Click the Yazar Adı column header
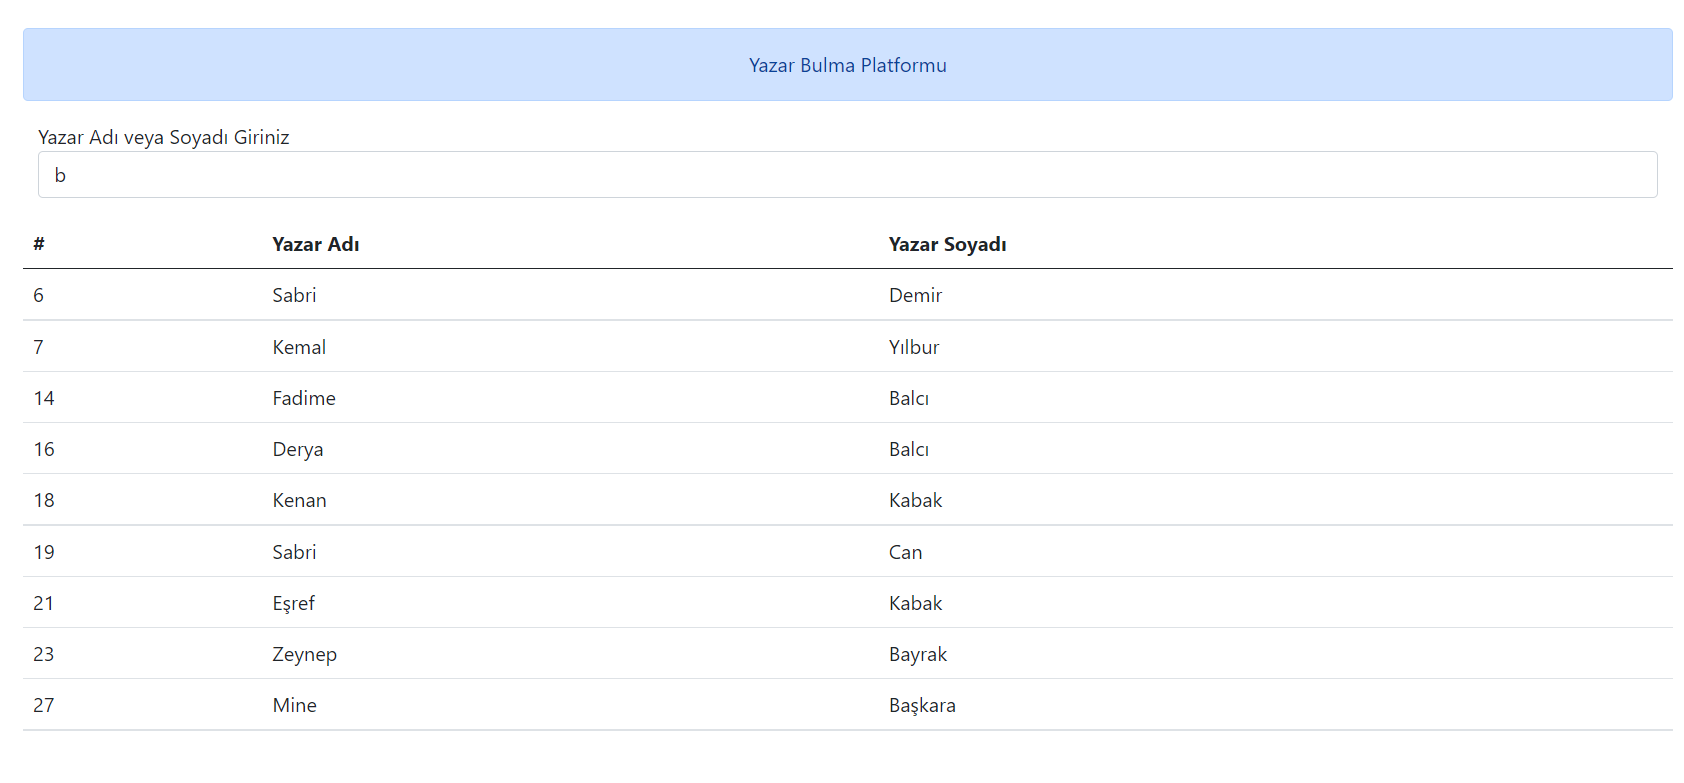1684x783 pixels. click(x=316, y=244)
